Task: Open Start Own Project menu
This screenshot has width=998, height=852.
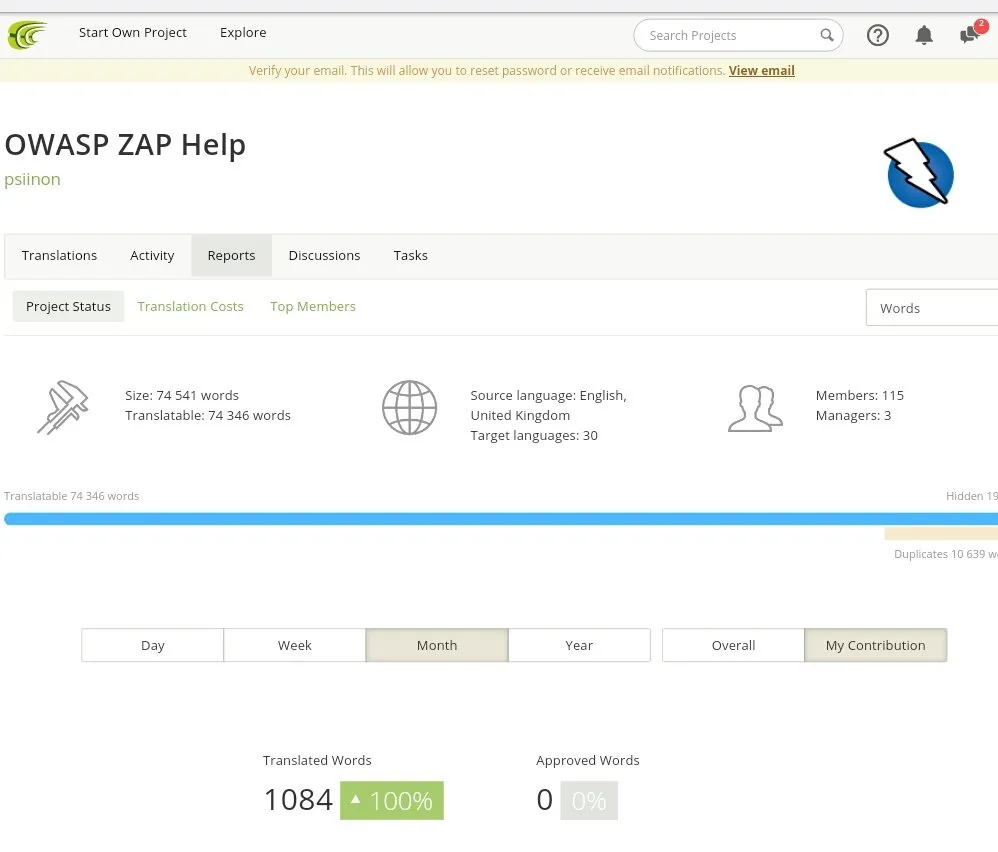Action: tap(132, 32)
